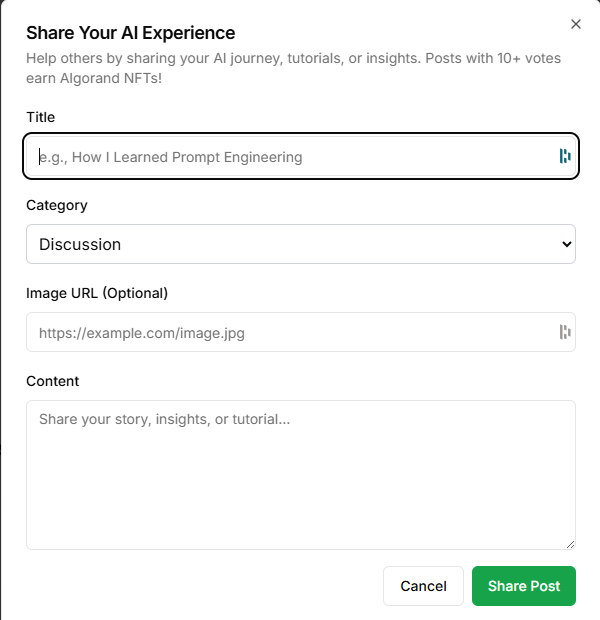Click inside the Content text area

[300, 475]
